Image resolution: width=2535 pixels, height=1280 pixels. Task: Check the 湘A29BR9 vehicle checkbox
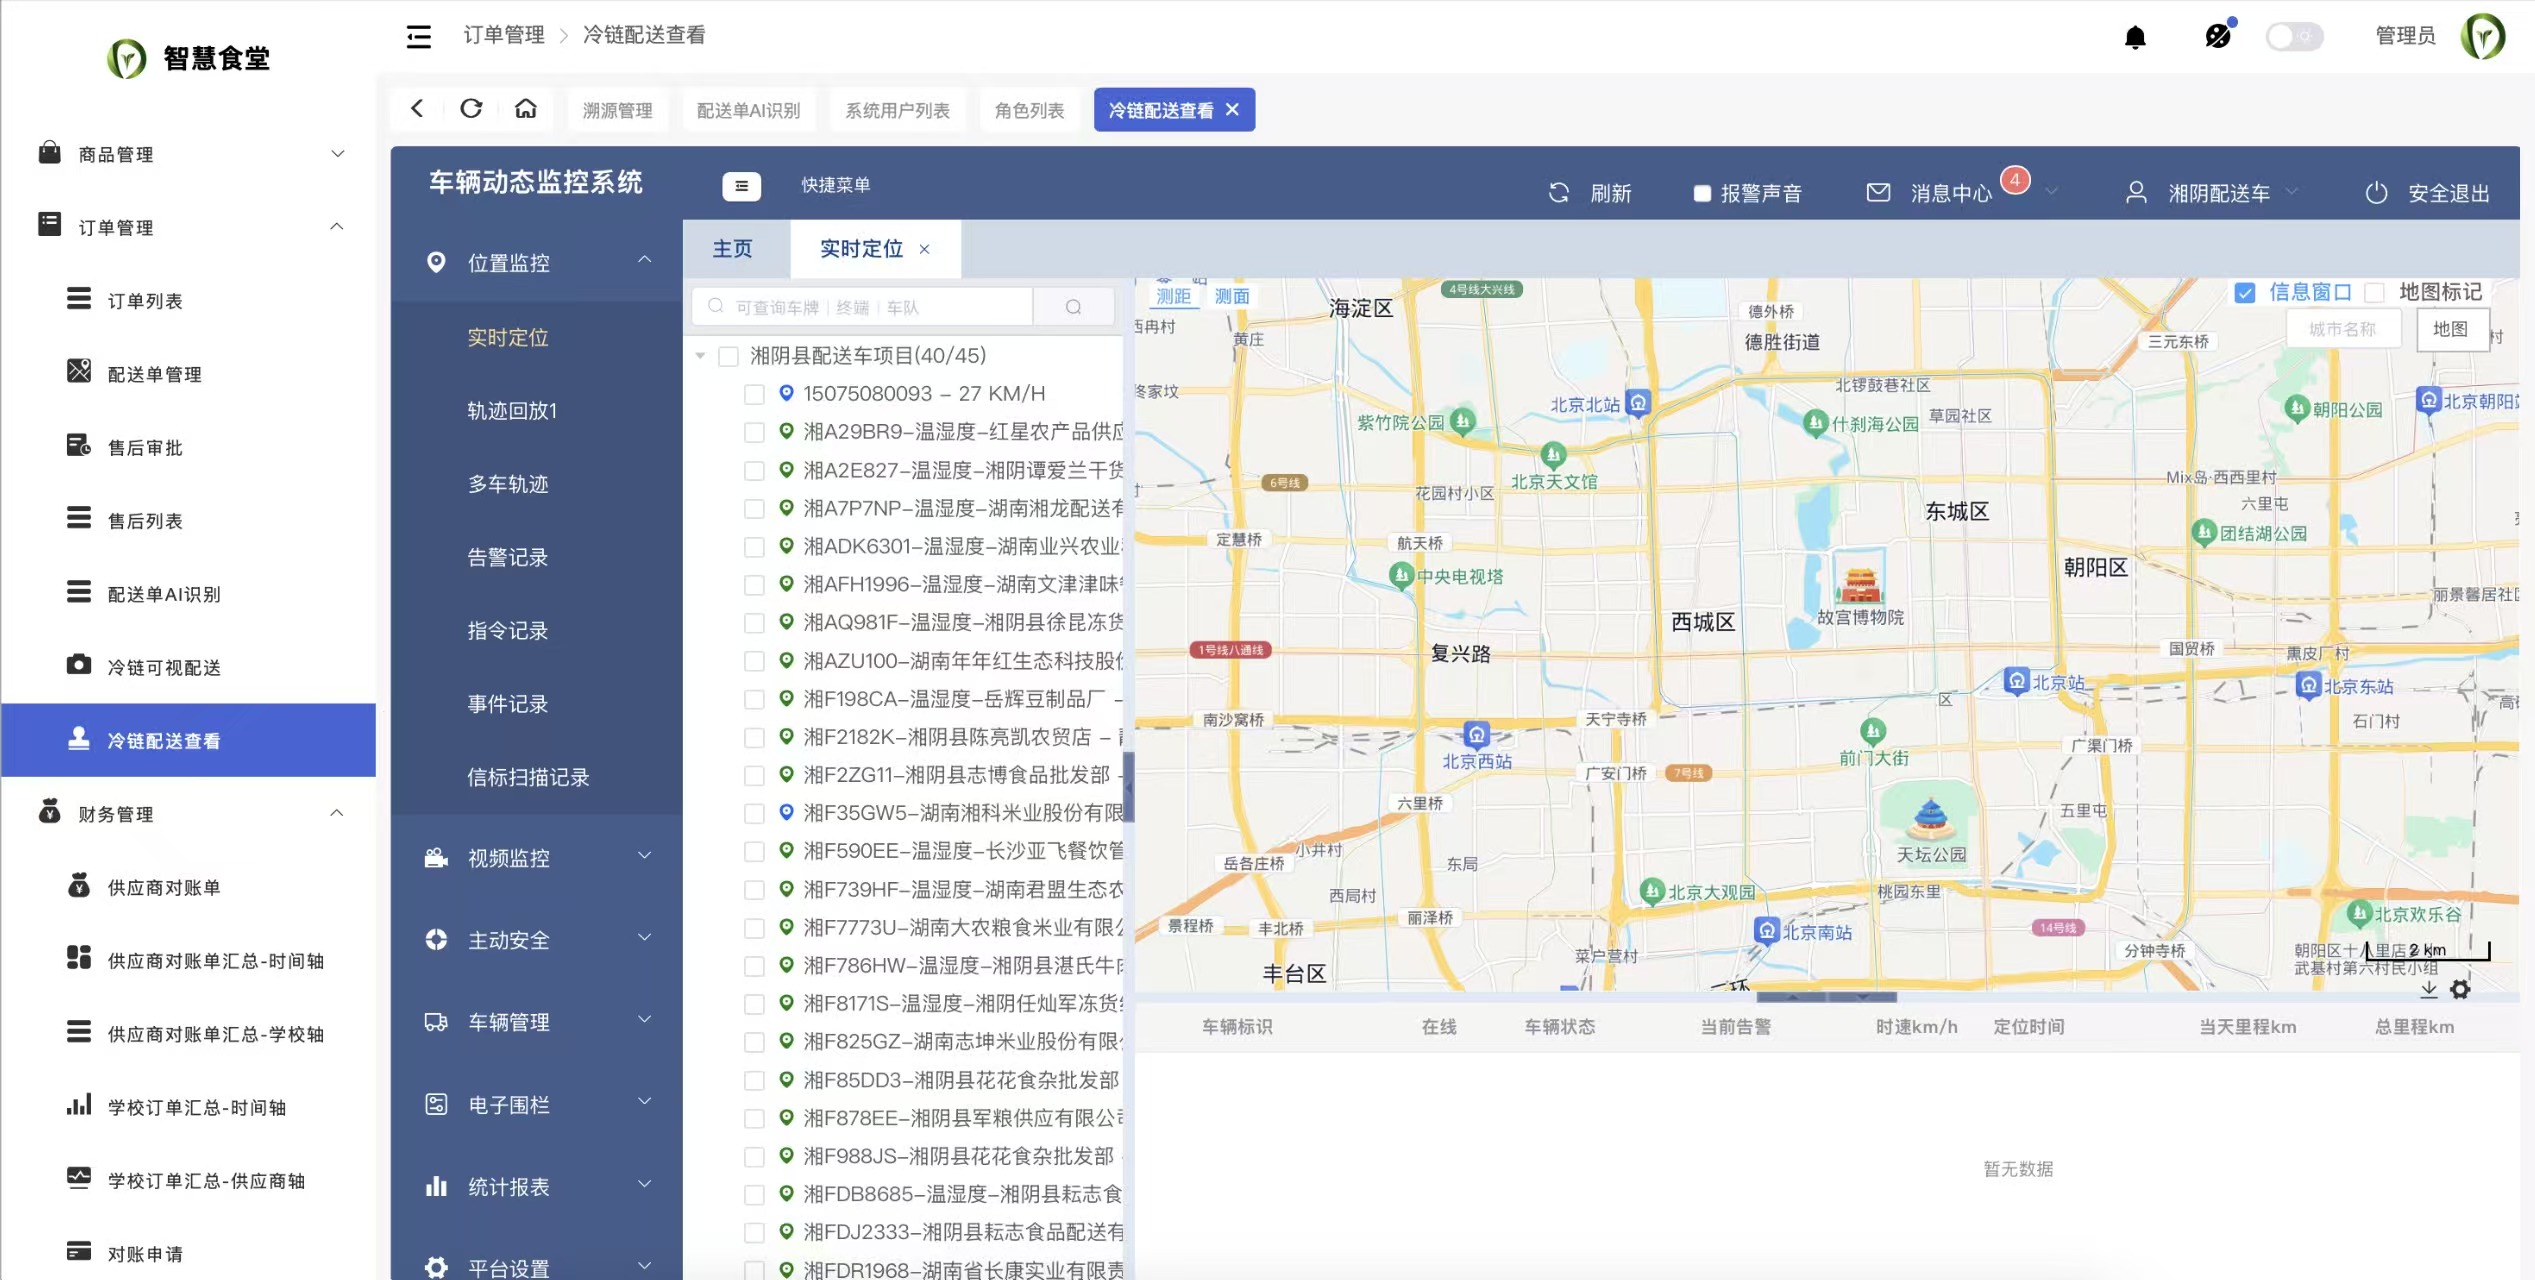(755, 432)
